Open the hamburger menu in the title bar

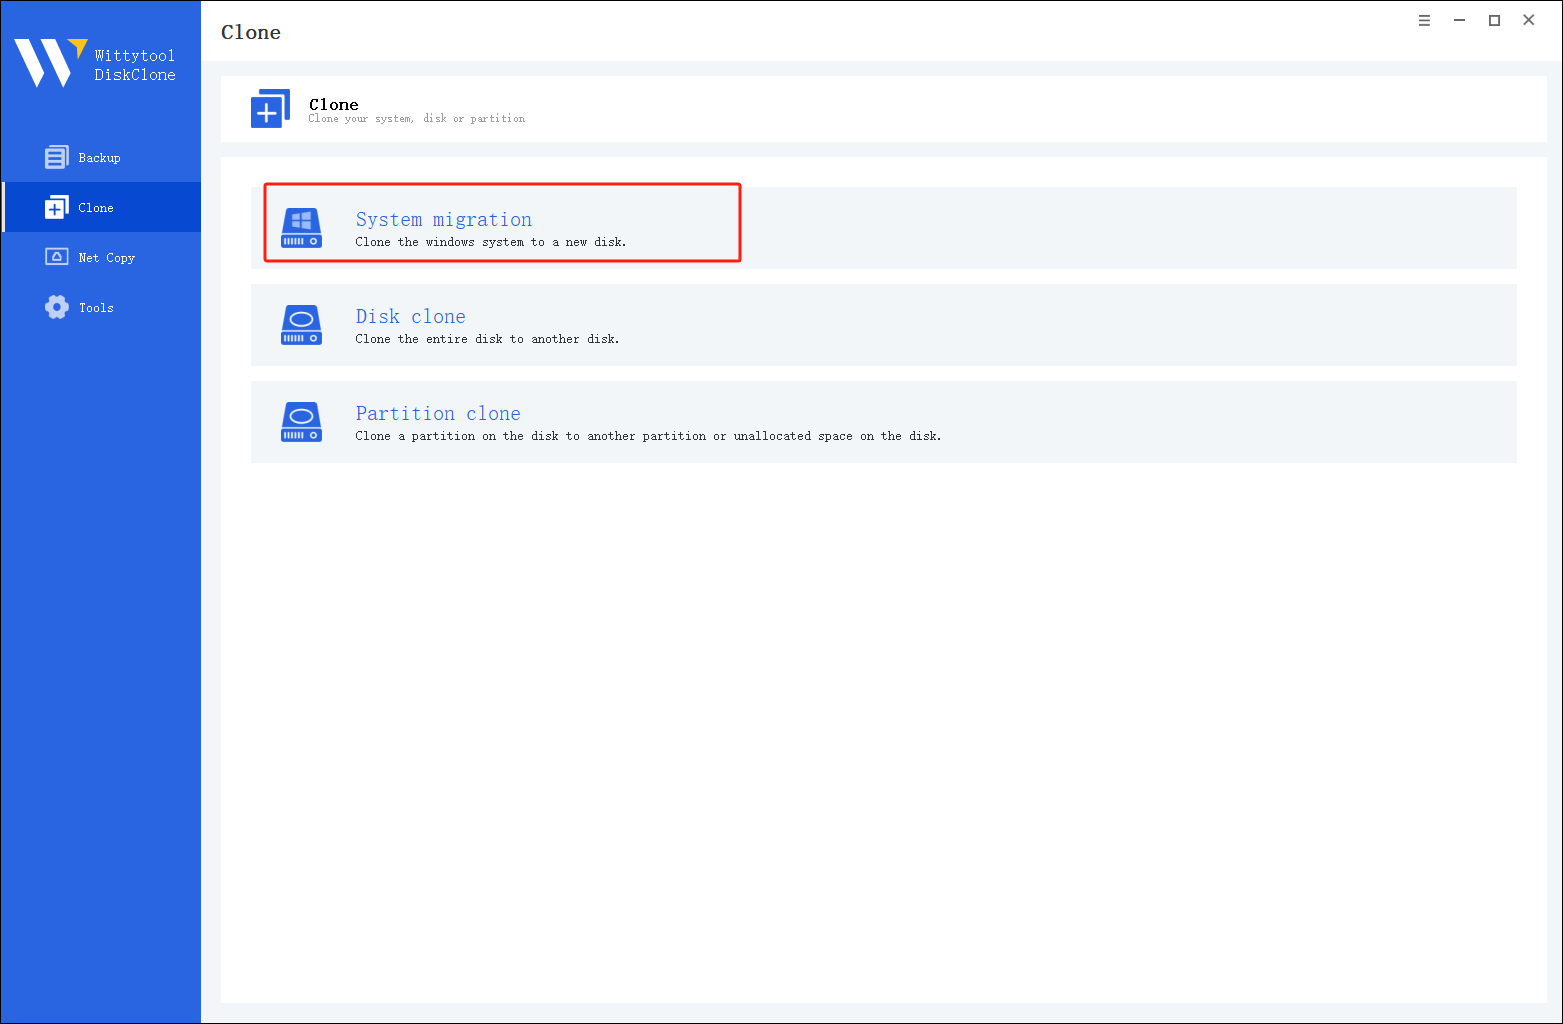(x=1424, y=20)
